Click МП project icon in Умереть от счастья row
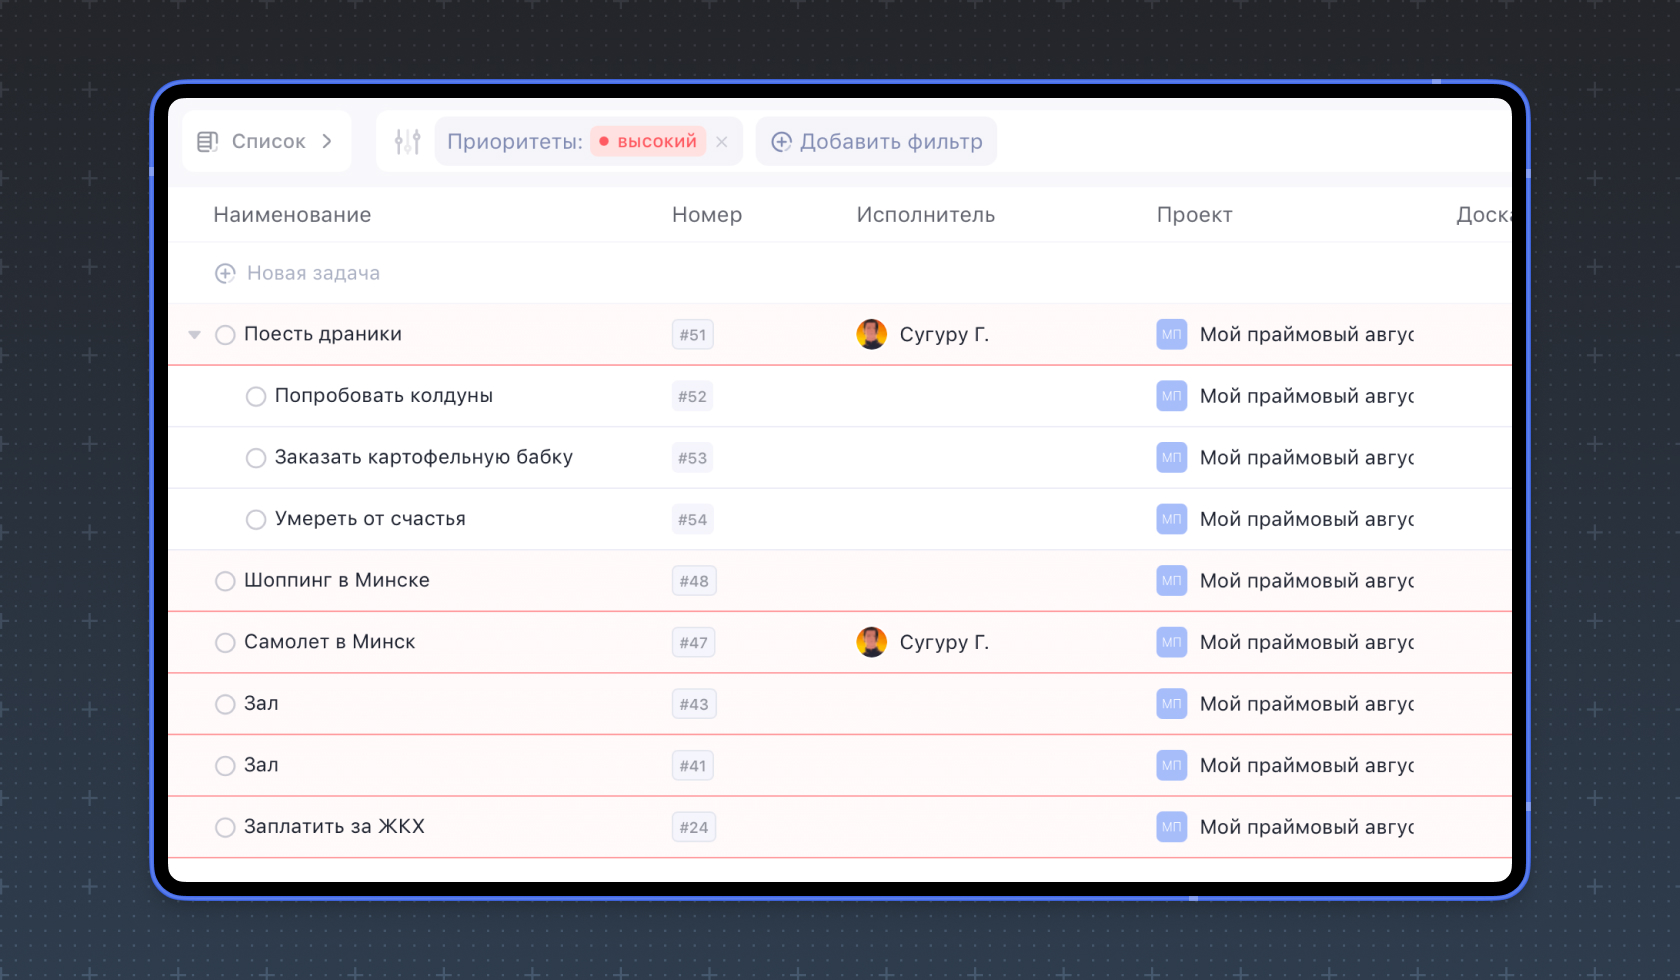Viewport: 1680px width, 980px height. [x=1172, y=519]
